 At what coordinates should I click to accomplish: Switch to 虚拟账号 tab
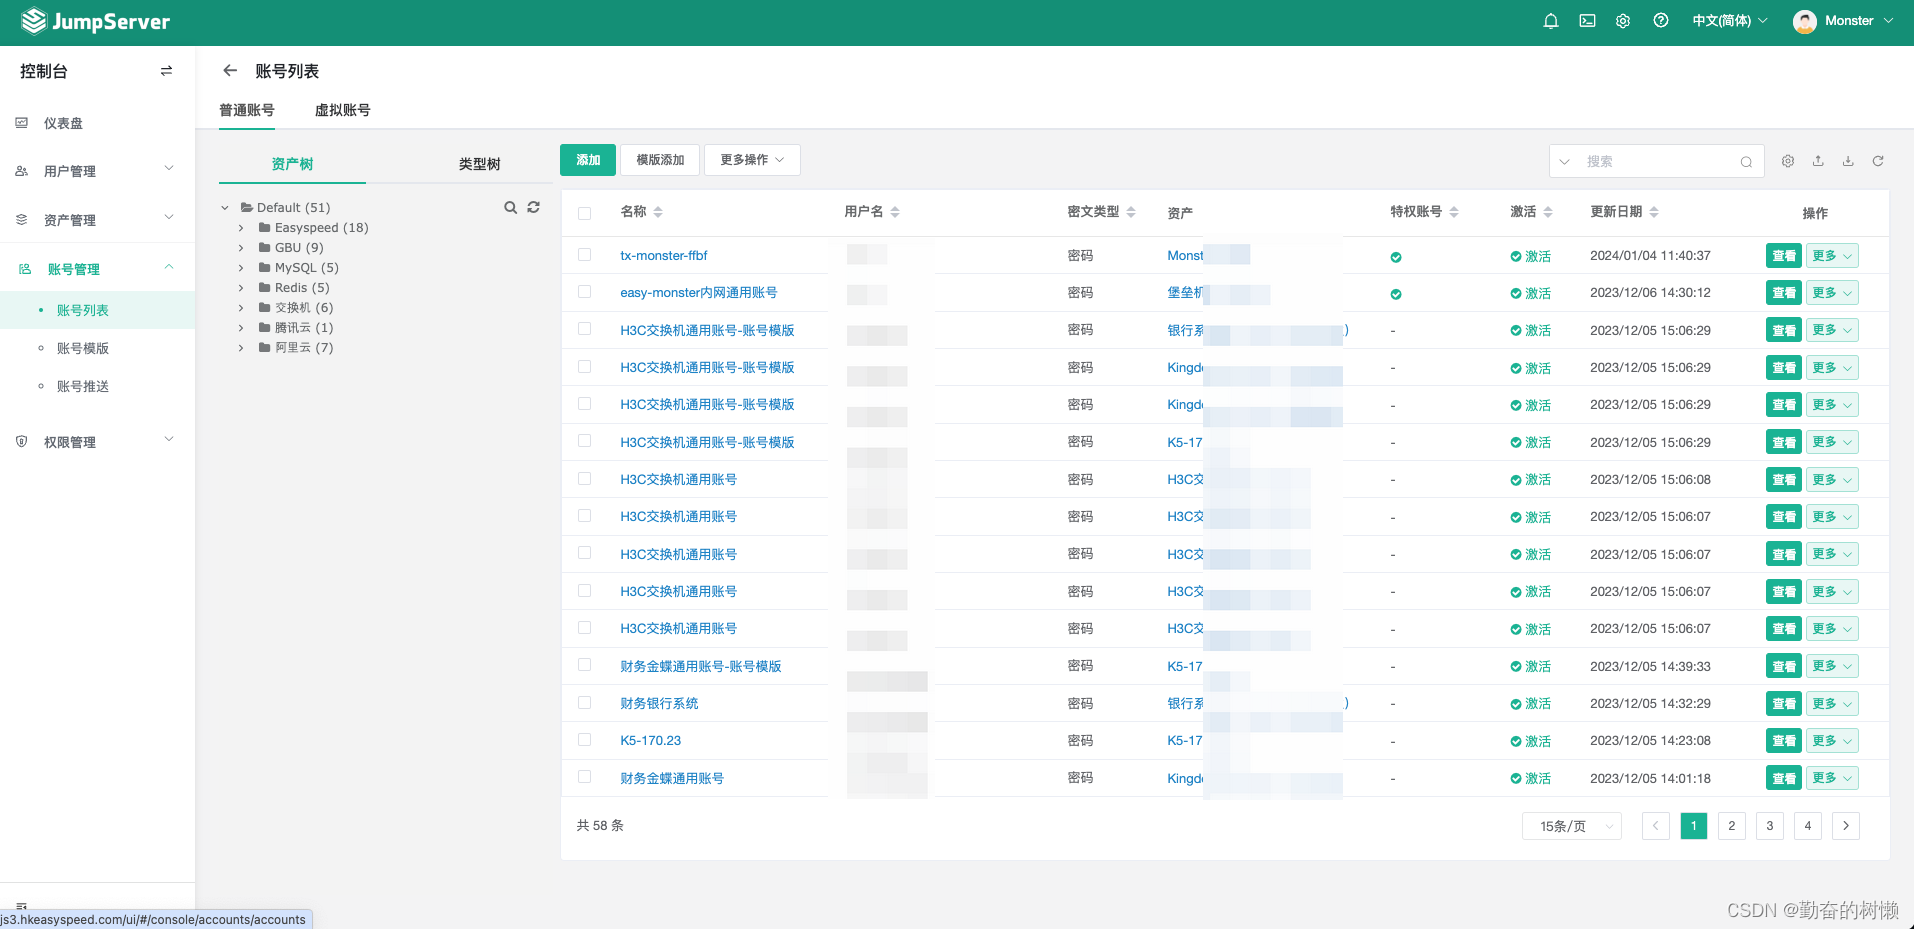coord(343,110)
